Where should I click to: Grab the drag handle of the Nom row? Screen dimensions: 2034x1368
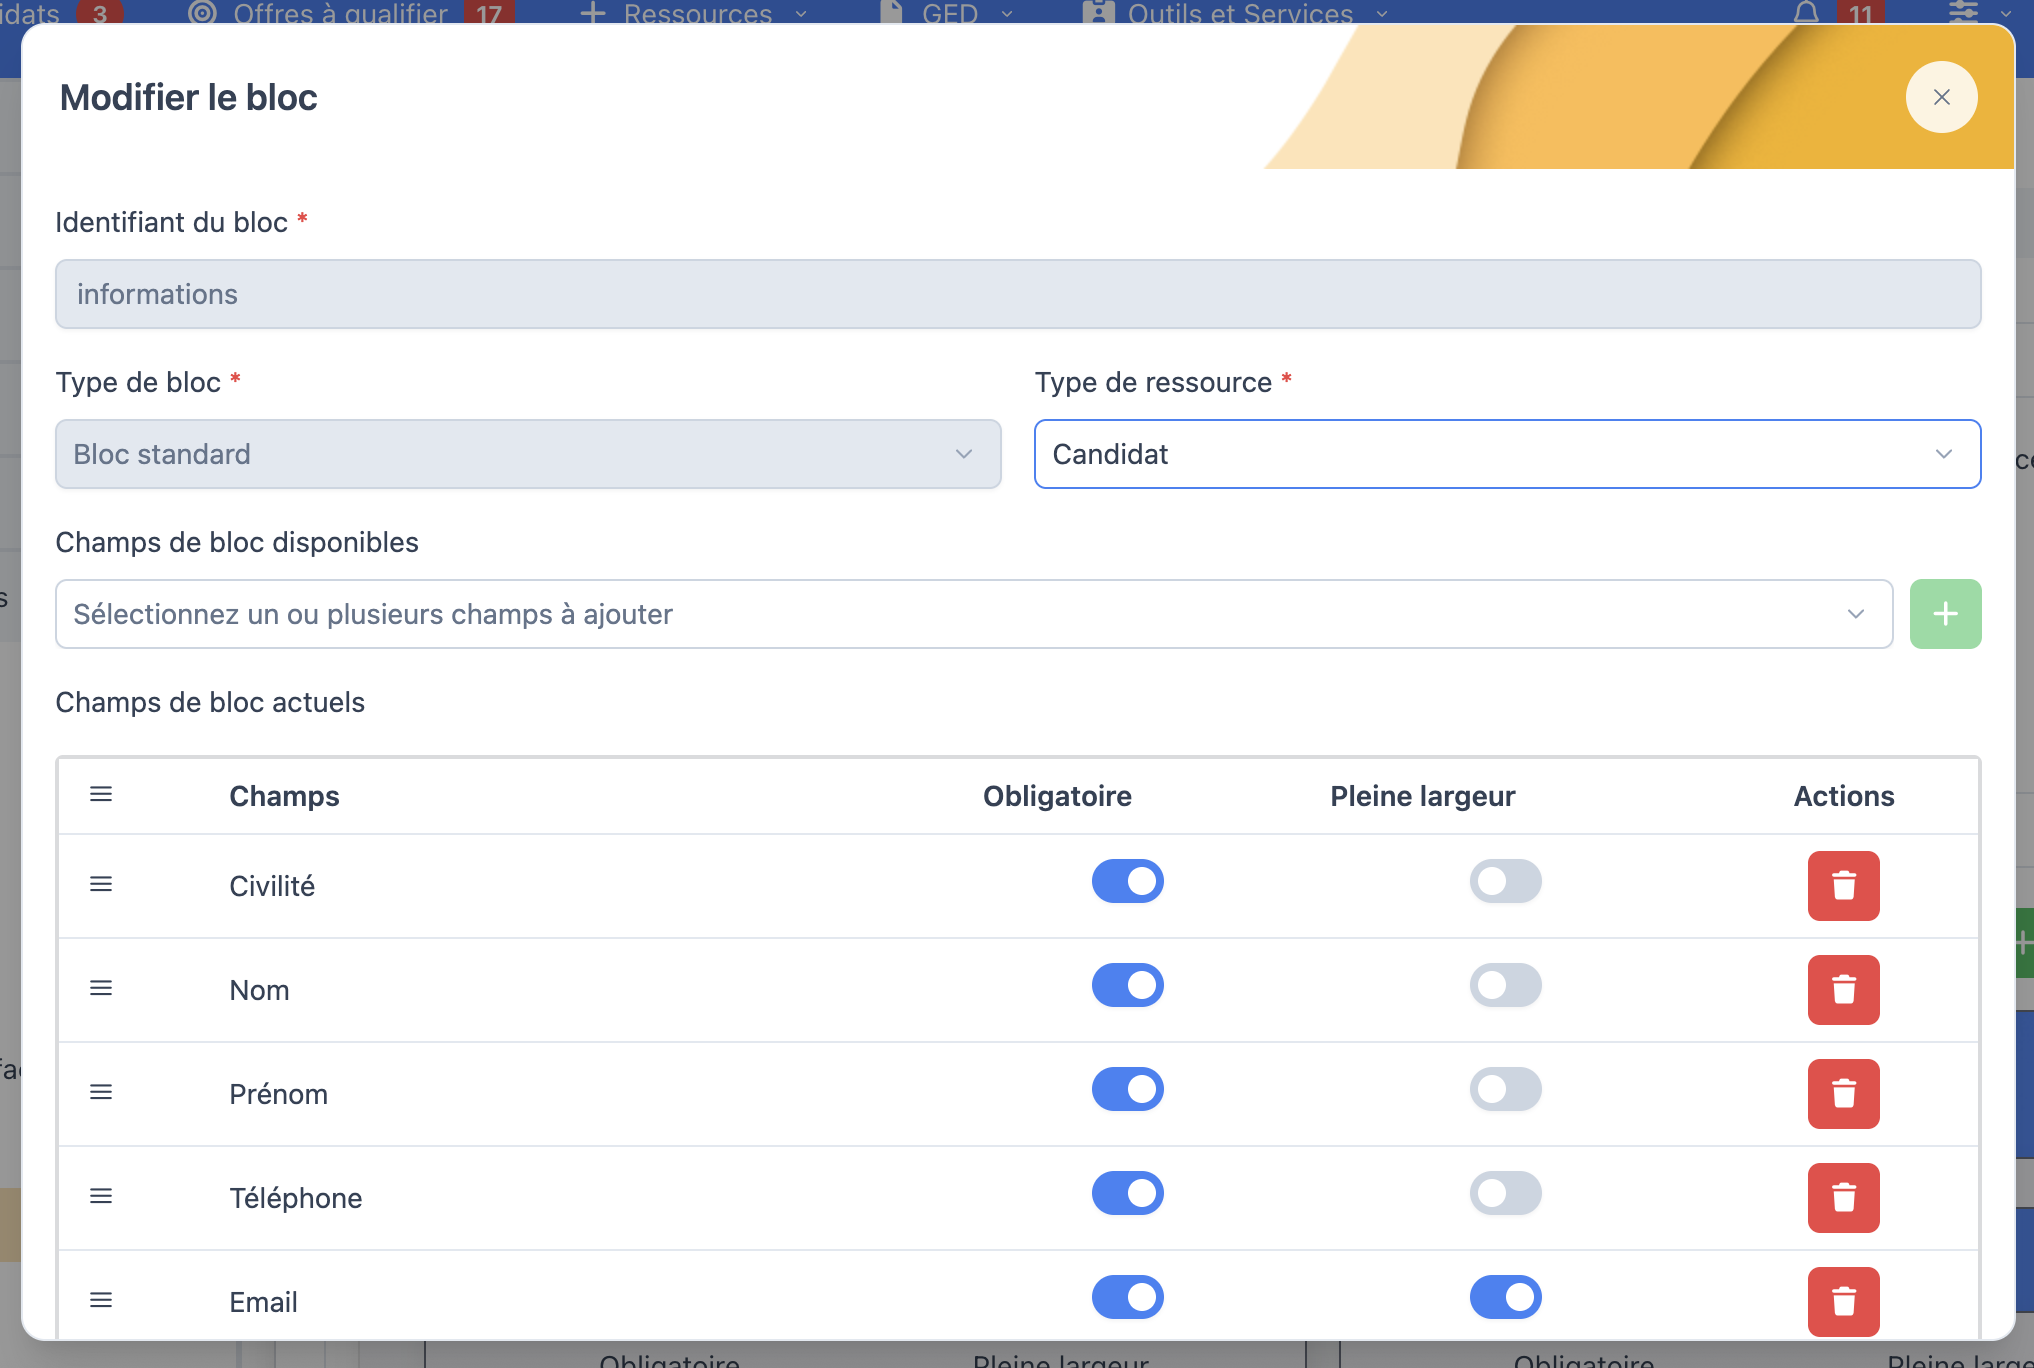(101, 988)
